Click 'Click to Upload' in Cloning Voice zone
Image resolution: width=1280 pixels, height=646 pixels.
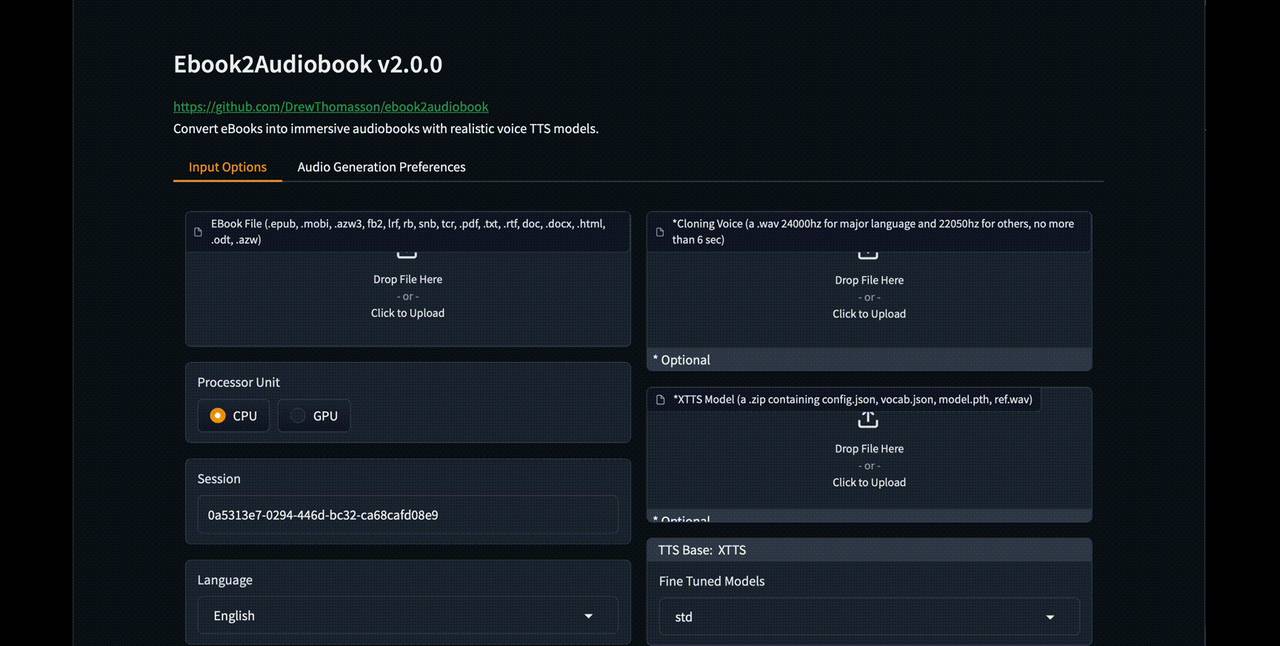[x=869, y=314]
